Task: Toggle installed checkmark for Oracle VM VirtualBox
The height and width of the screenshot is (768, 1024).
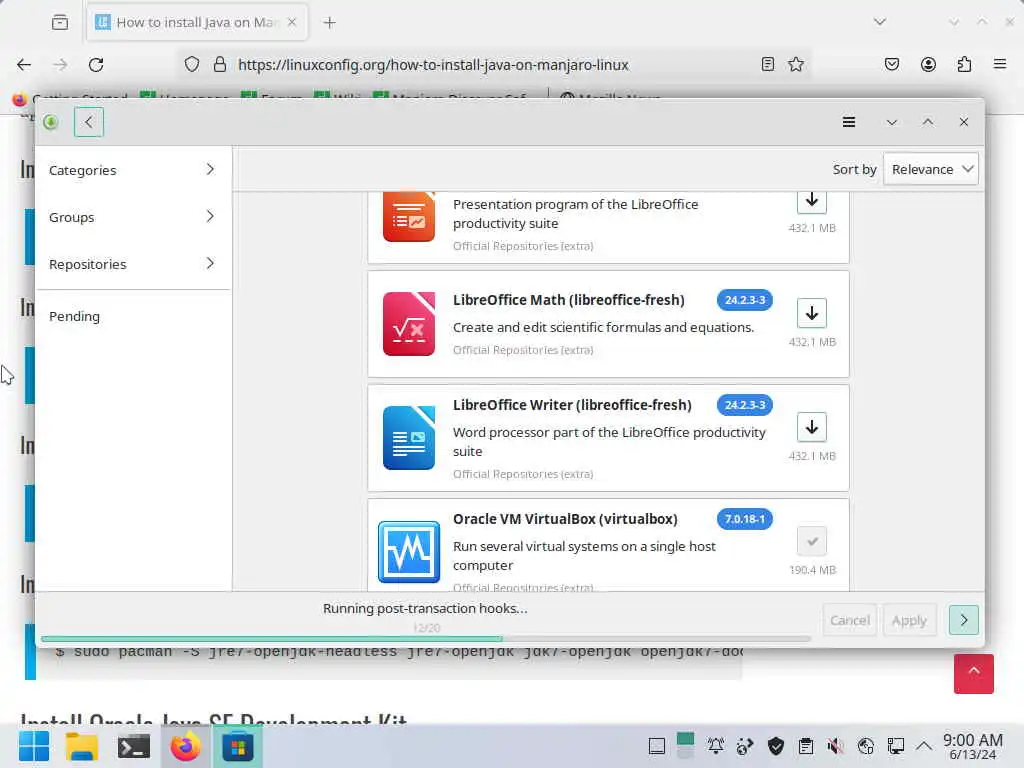Action: 812,541
